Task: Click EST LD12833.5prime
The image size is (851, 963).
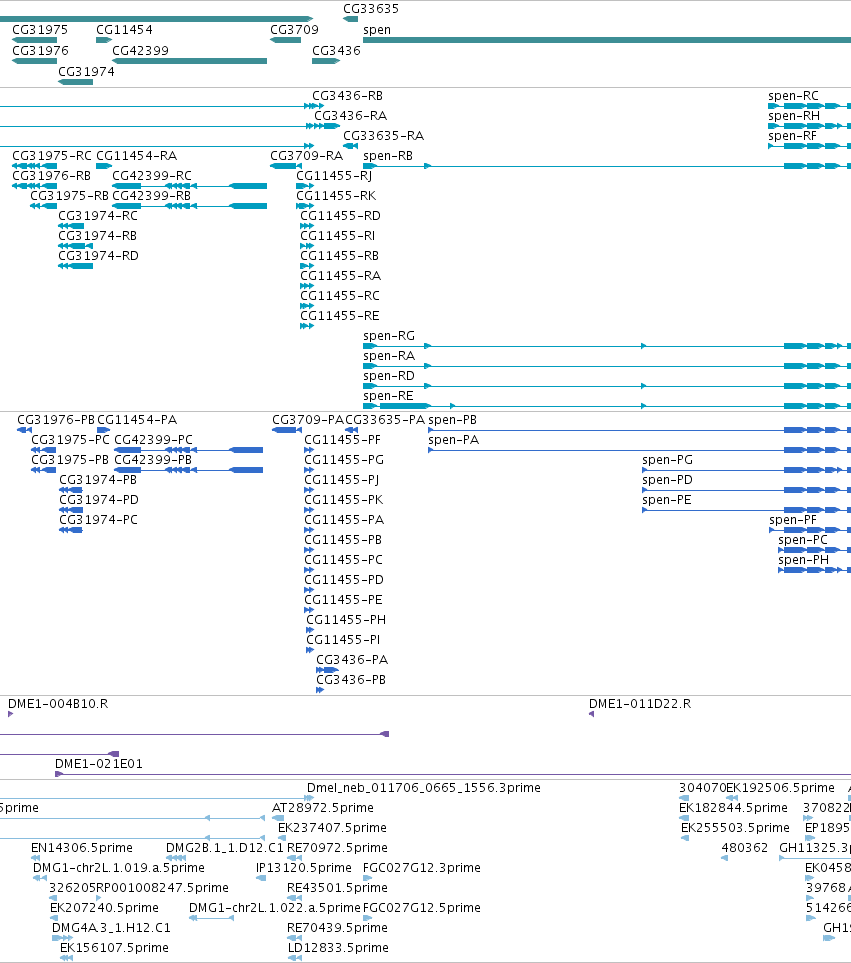Action: click(338, 948)
